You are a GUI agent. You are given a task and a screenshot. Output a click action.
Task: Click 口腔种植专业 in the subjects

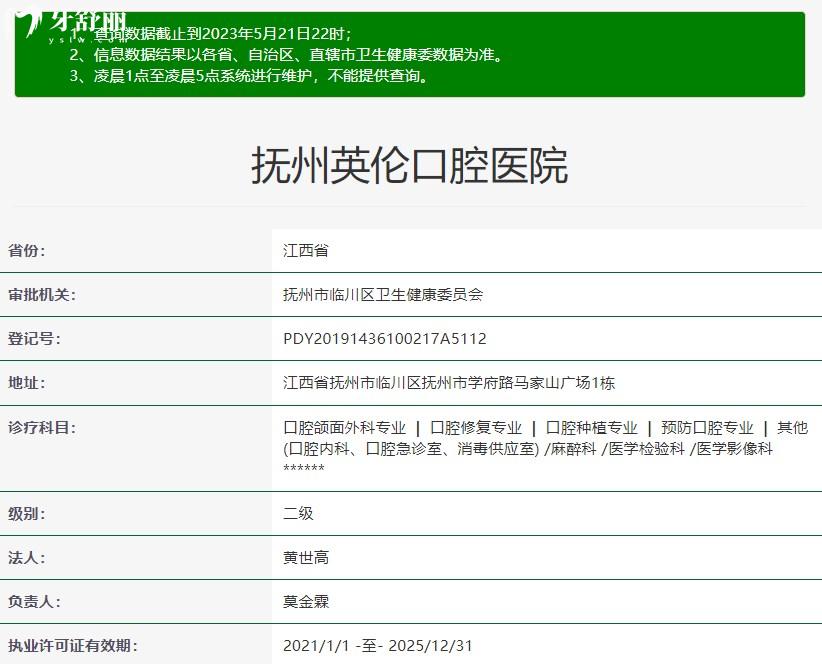pos(591,428)
